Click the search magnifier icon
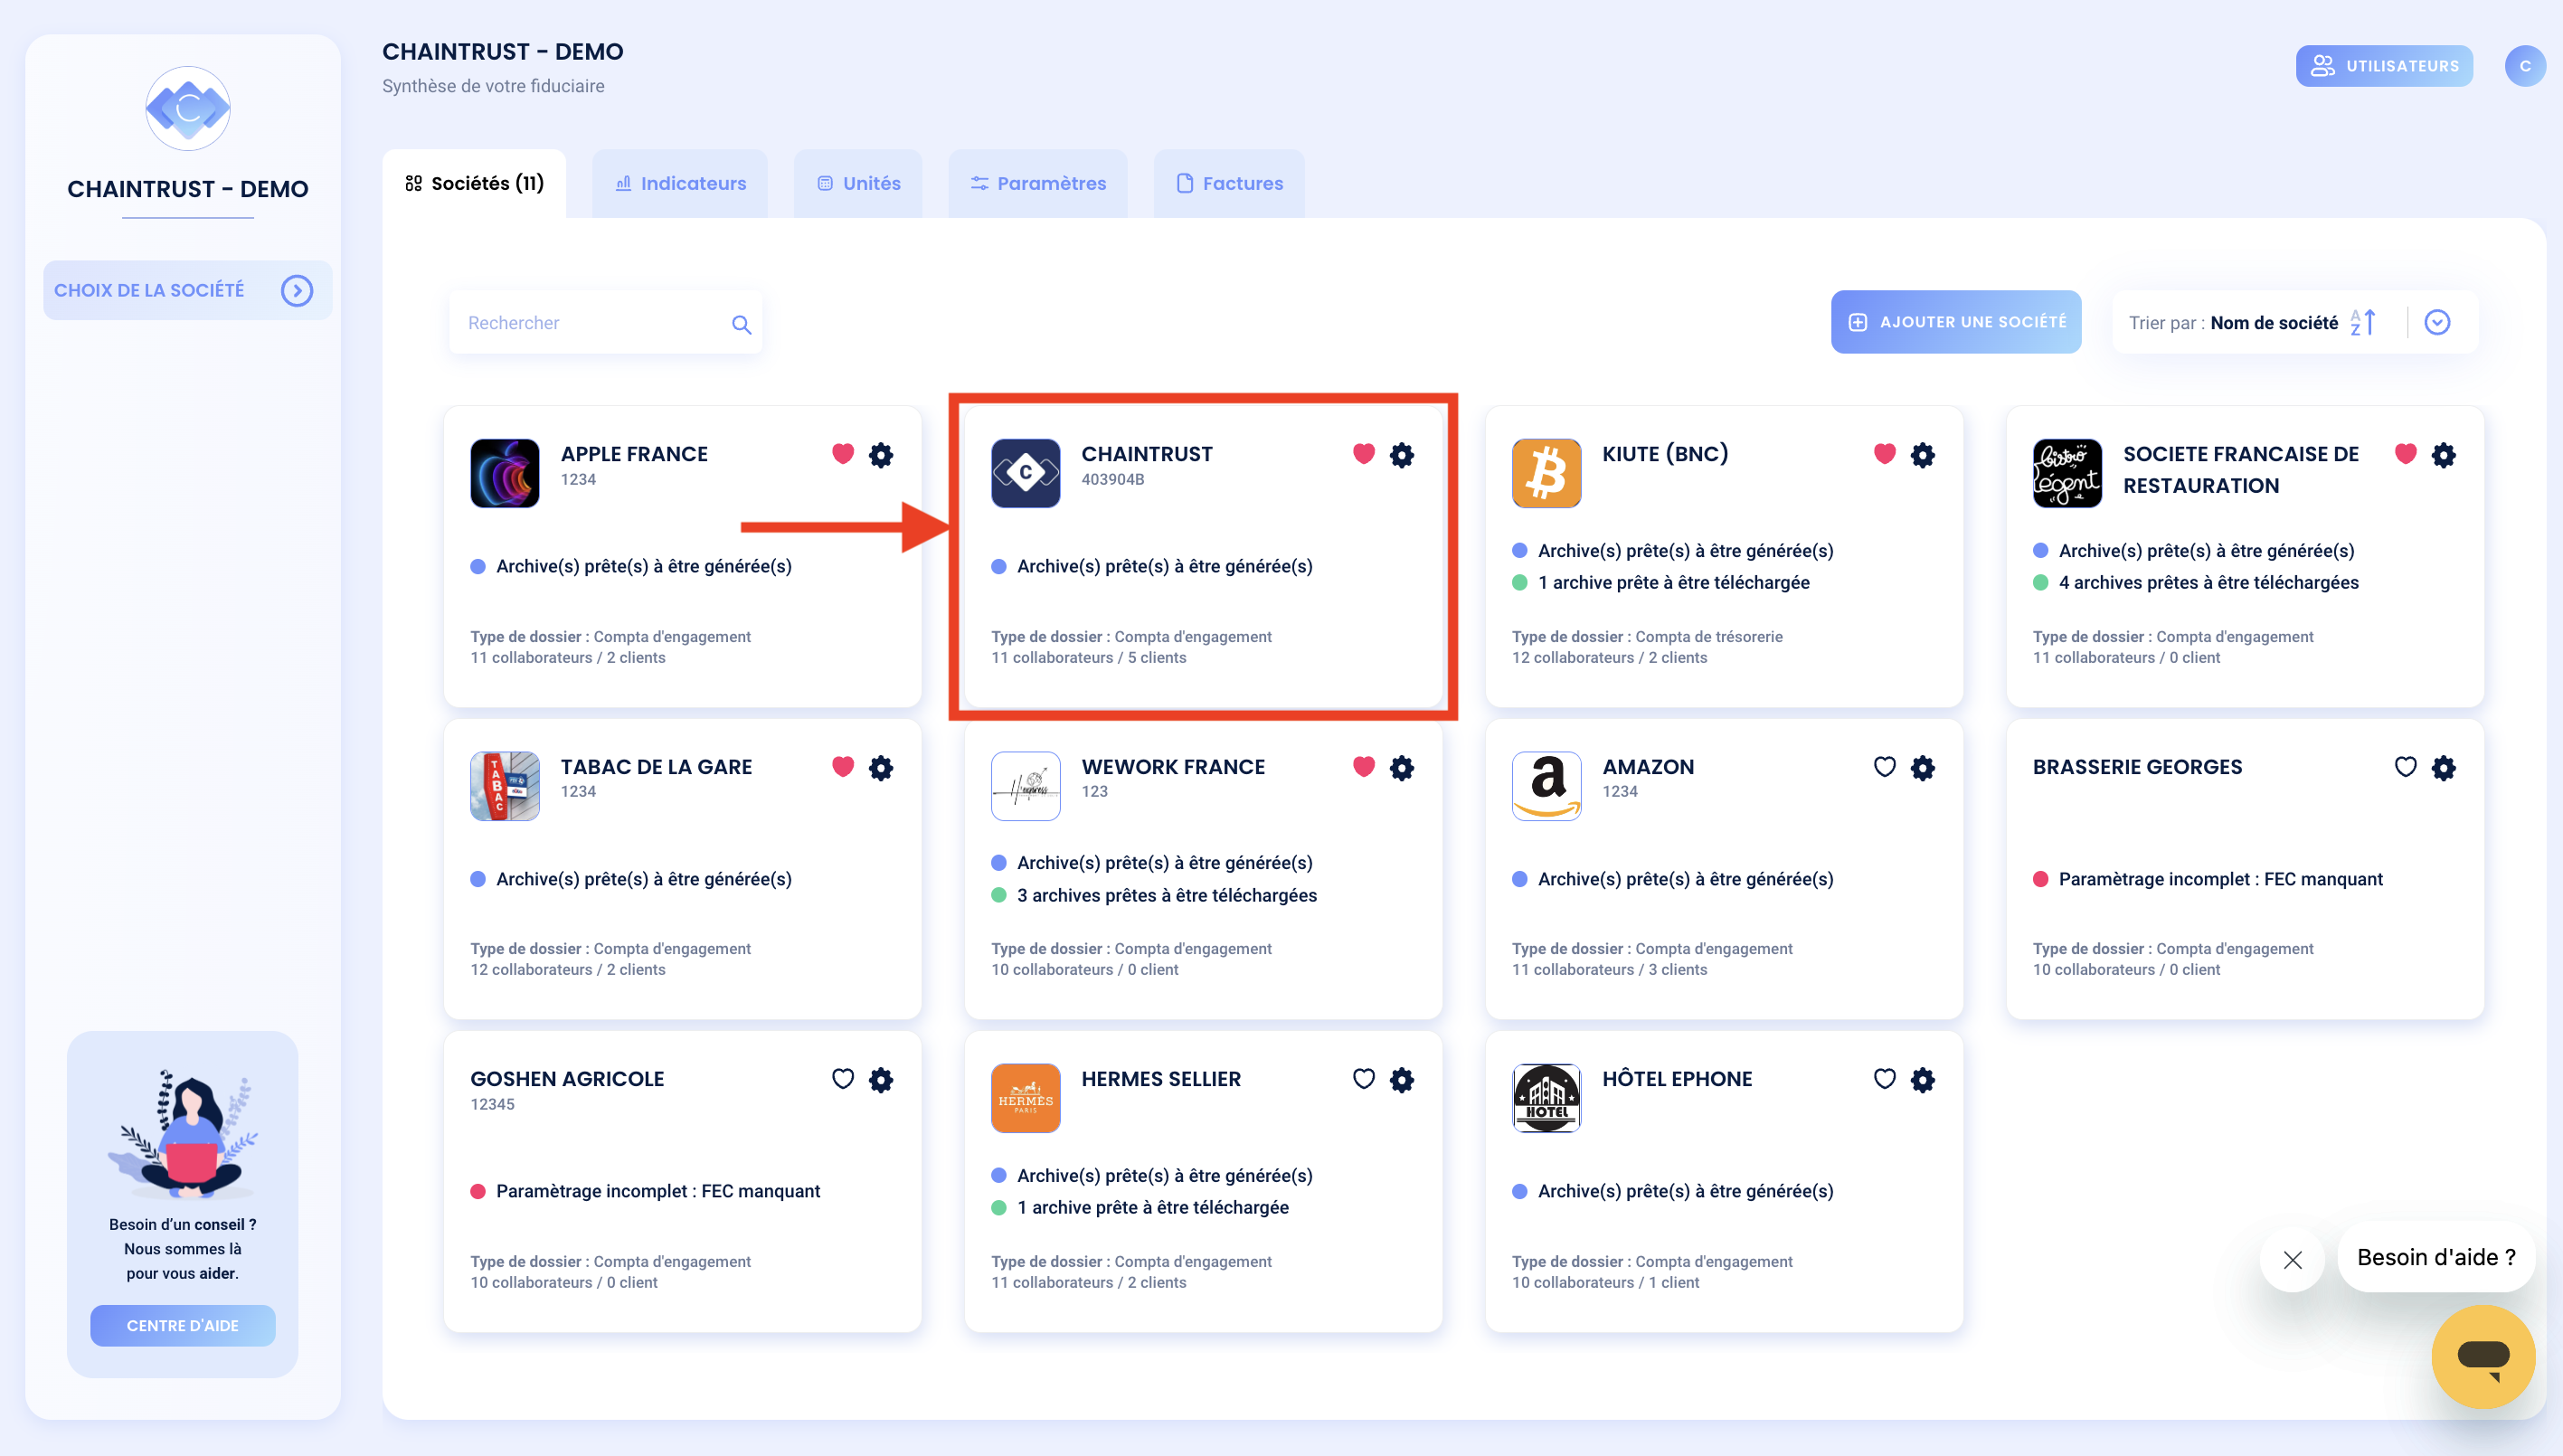Viewport: 2563px width, 1456px height. click(x=741, y=324)
